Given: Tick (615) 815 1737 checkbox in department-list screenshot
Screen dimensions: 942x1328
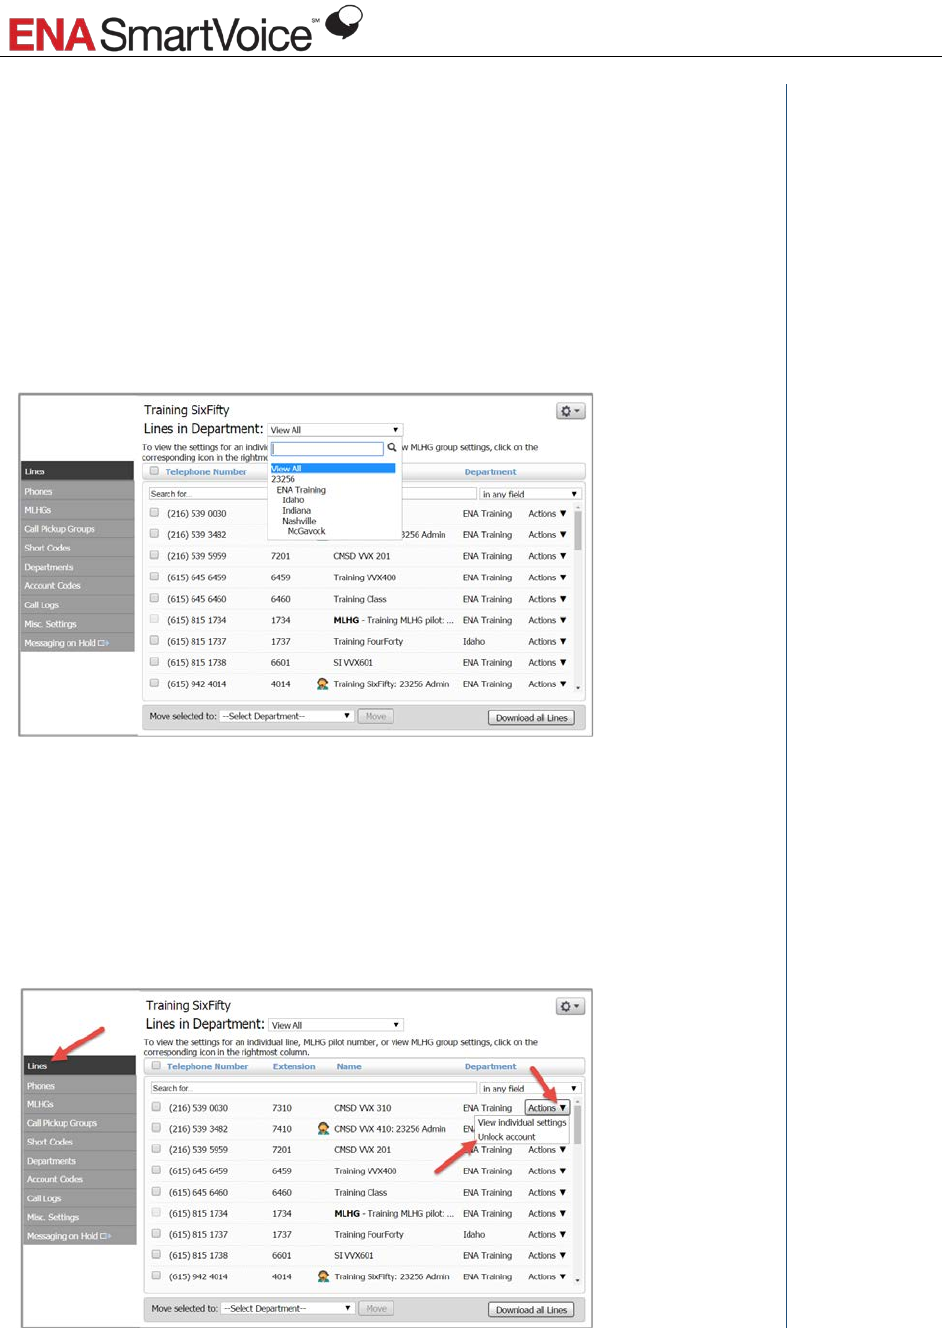Looking at the screenshot, I should 154,640.
